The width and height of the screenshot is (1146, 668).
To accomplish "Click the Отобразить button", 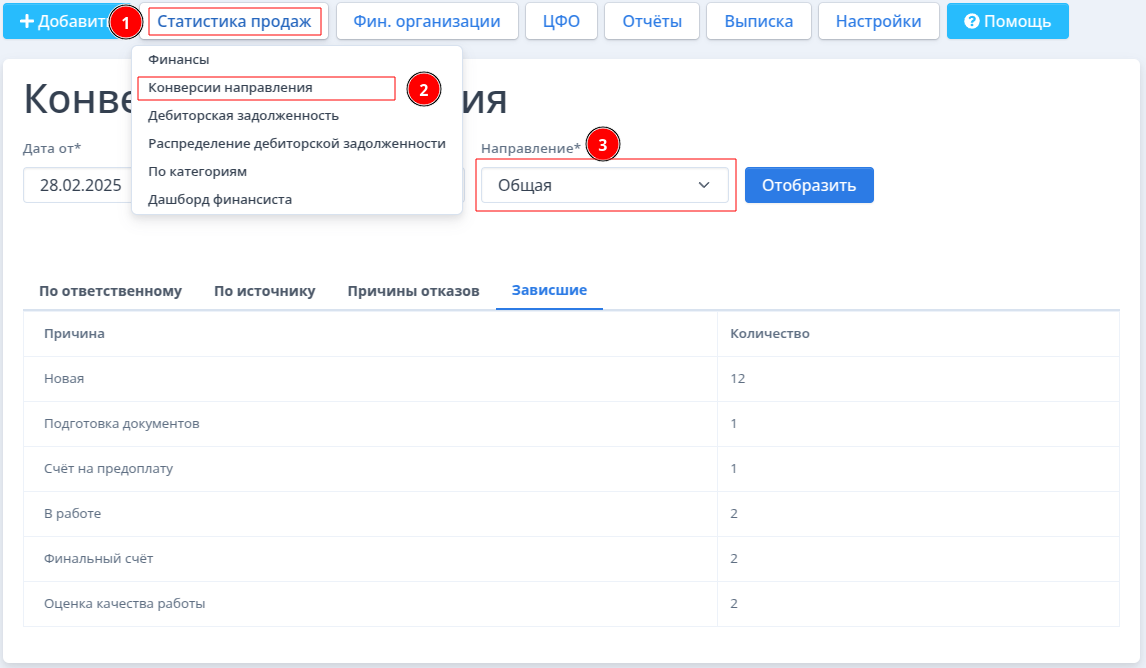I will point(809,185).
